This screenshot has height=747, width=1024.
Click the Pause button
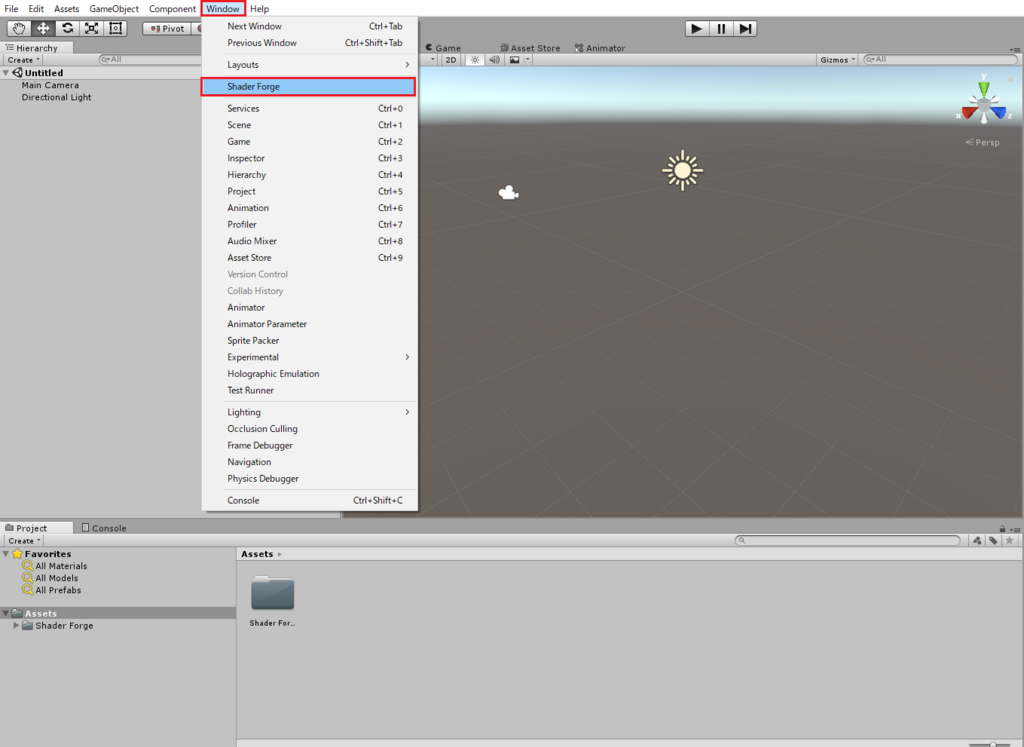pos(721,29)
